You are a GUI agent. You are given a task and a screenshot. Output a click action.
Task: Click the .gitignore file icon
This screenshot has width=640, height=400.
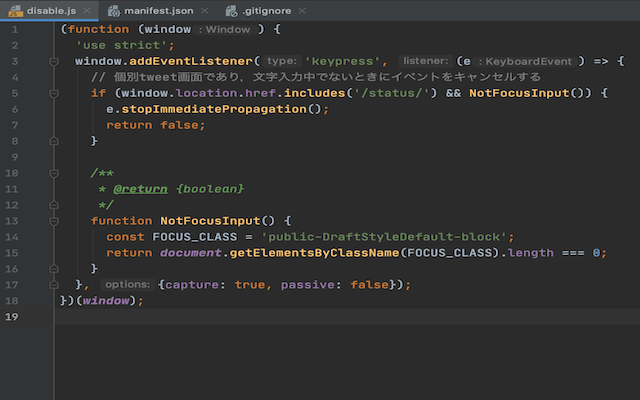click(231, 11)
